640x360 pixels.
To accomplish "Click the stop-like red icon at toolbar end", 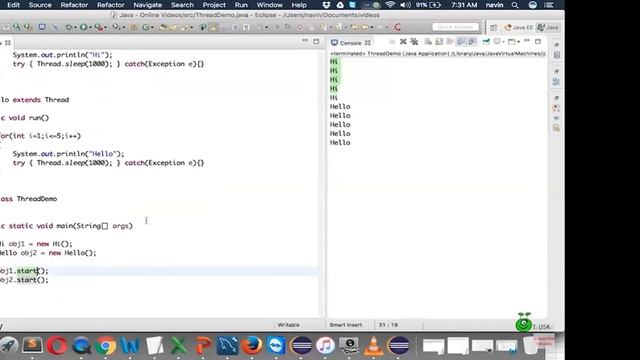I will point(398,27).
